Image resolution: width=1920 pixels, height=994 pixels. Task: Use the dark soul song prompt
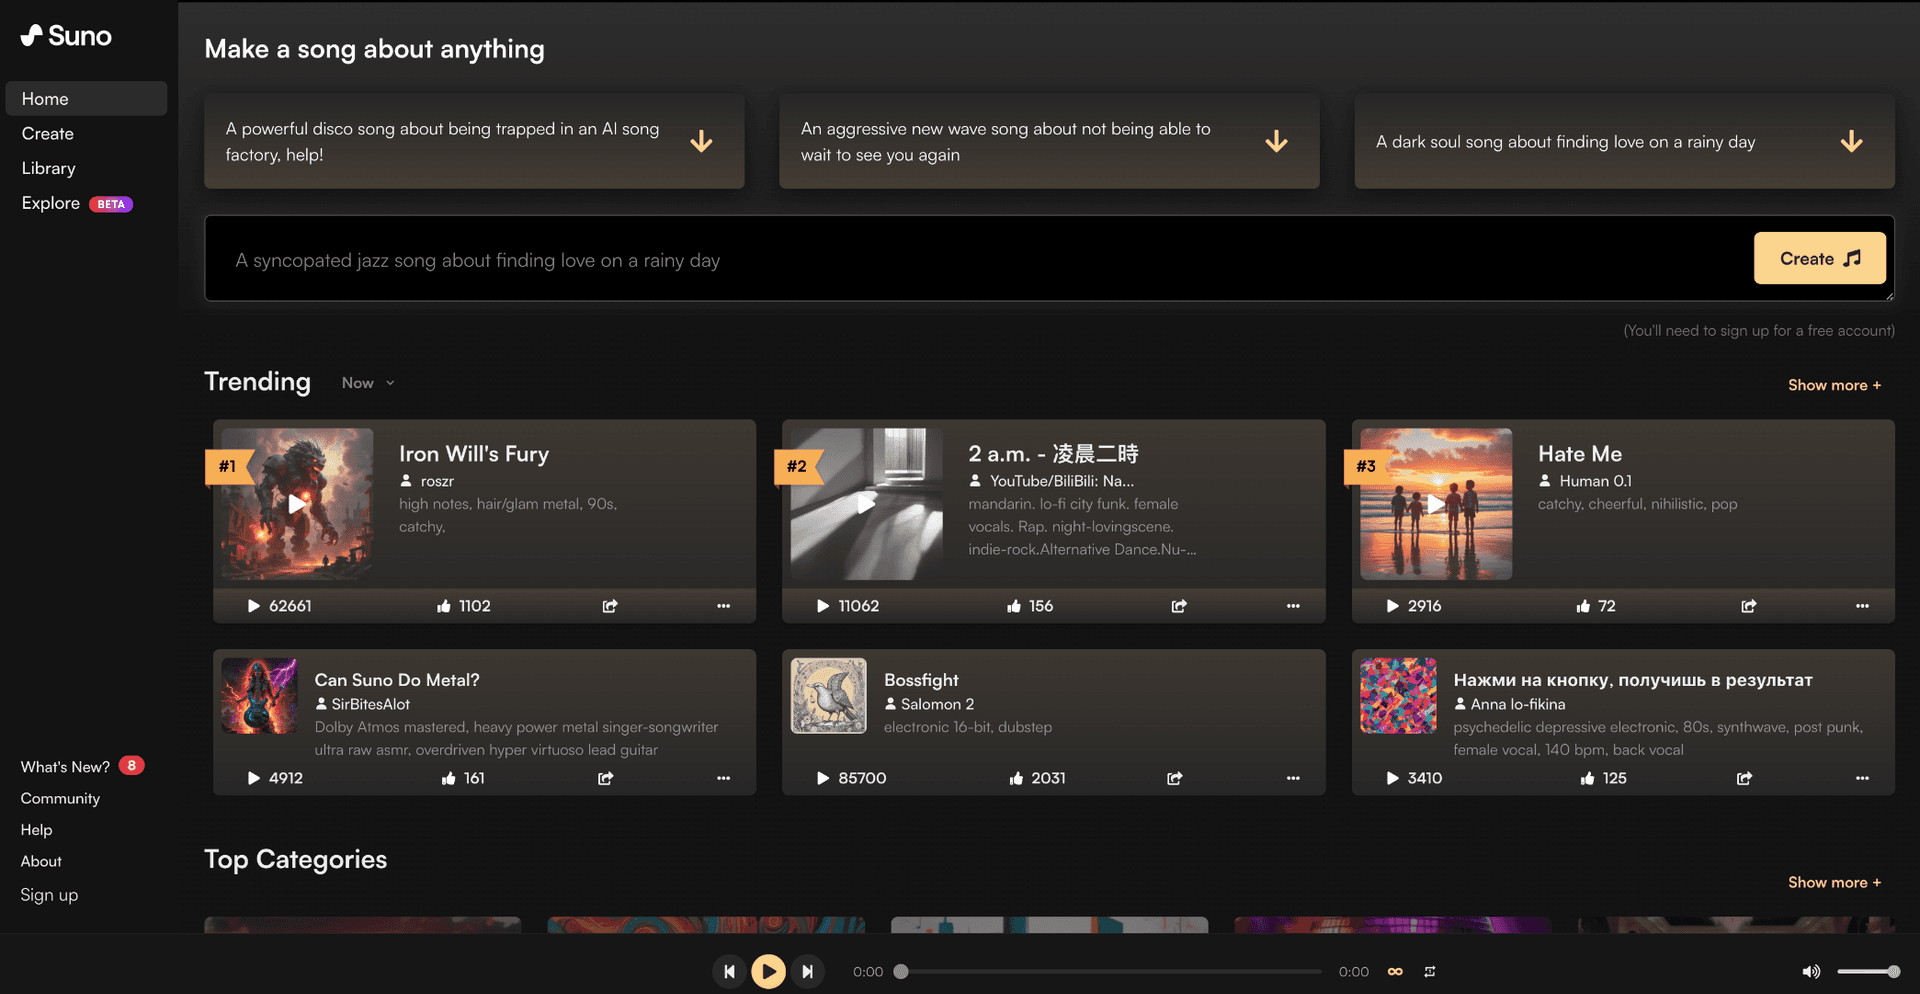1624,141
